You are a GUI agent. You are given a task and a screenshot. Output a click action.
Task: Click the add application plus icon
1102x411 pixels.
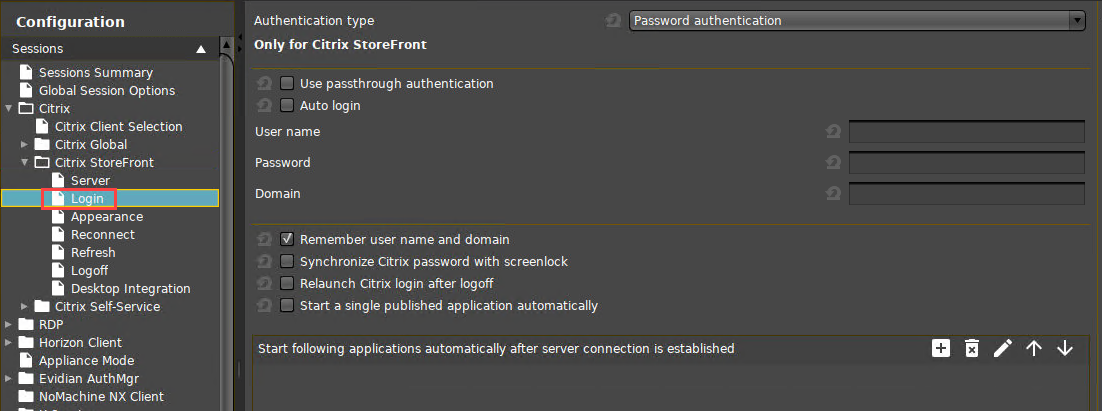coord(940,348)
